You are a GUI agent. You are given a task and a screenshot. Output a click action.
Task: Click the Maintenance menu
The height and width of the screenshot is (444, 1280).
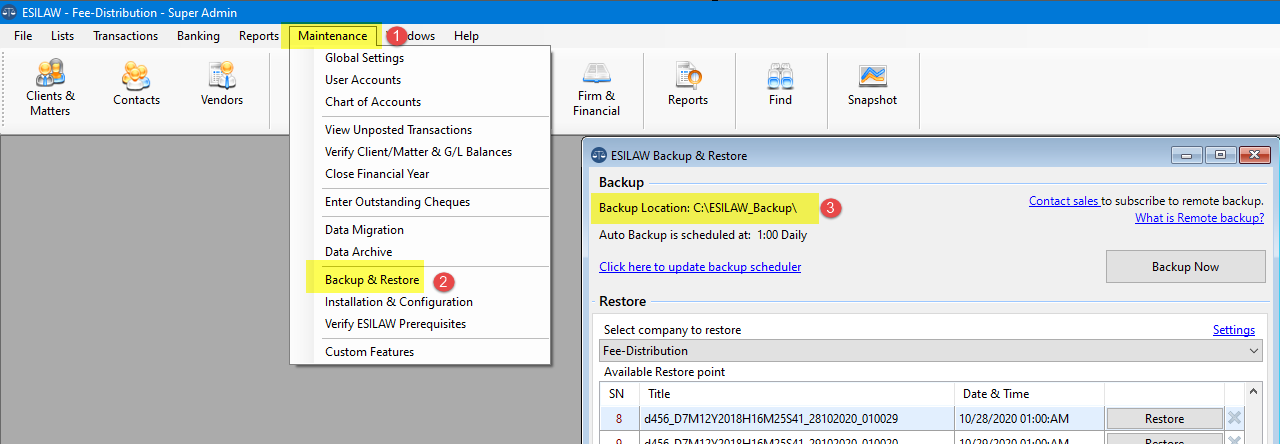click(333, 36)
